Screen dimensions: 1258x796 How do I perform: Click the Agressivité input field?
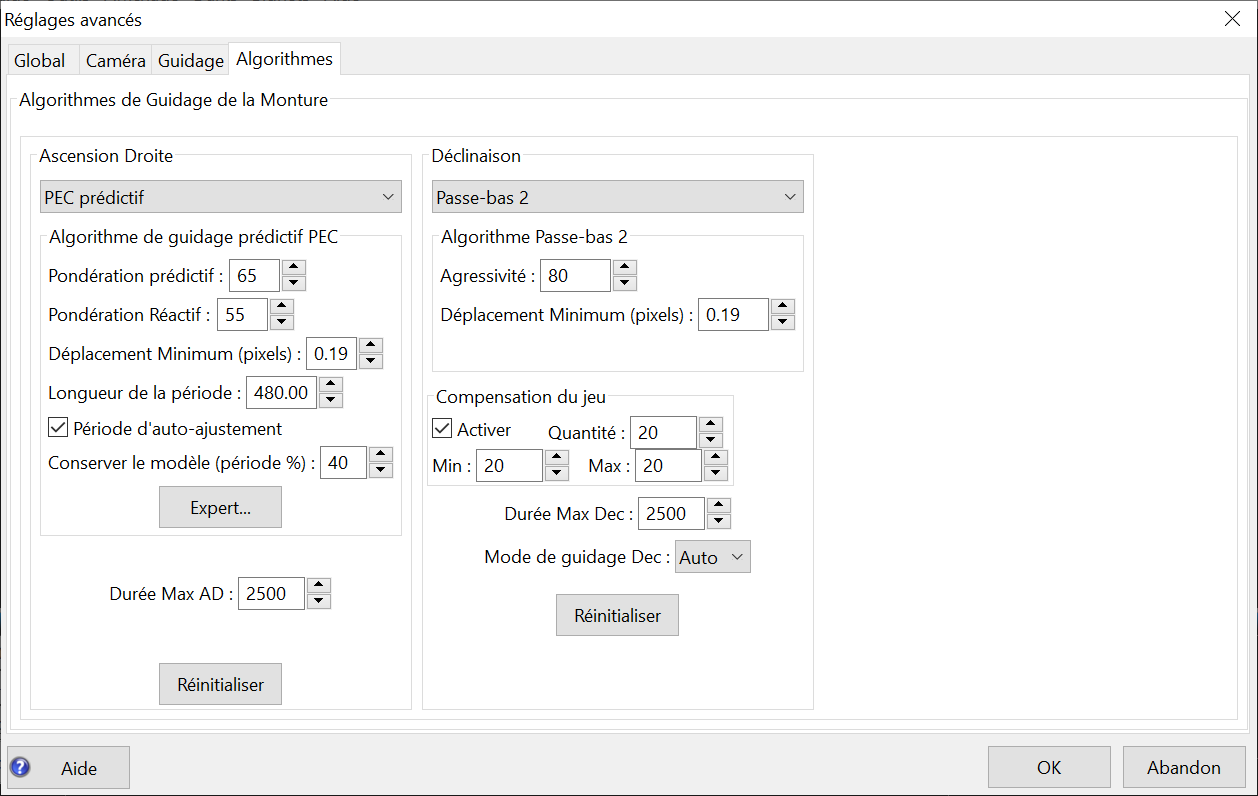[x=575, y=275]
